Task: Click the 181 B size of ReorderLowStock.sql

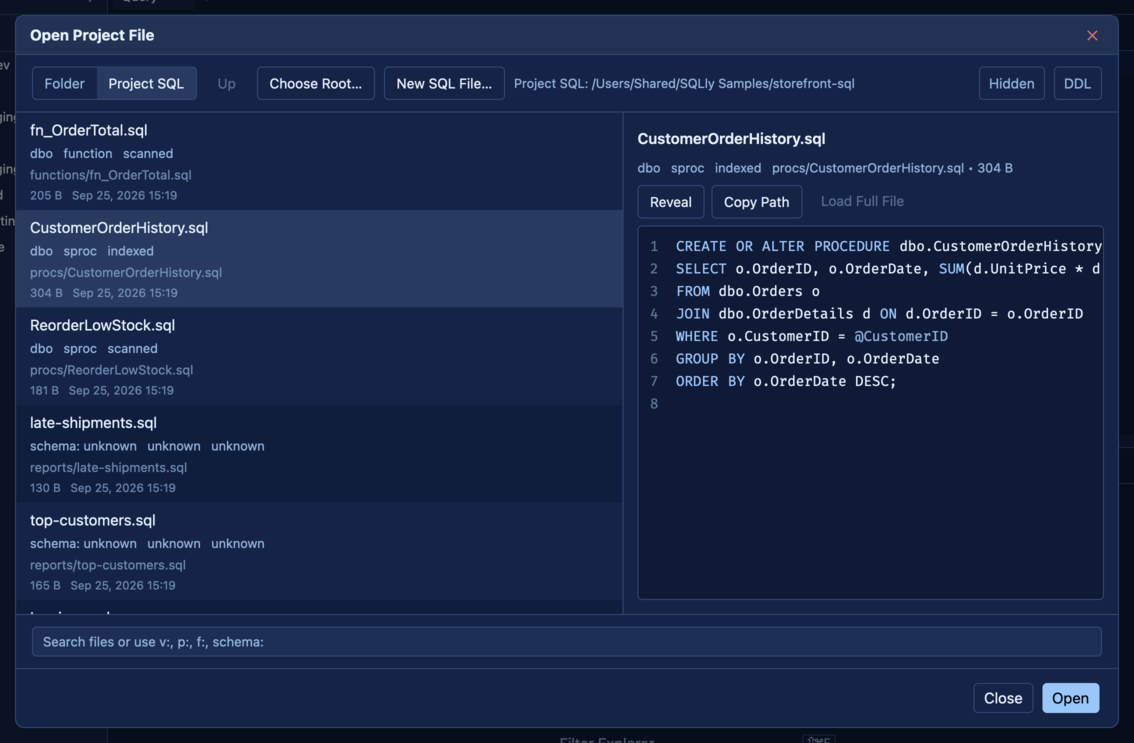Action: coord(44,391)
